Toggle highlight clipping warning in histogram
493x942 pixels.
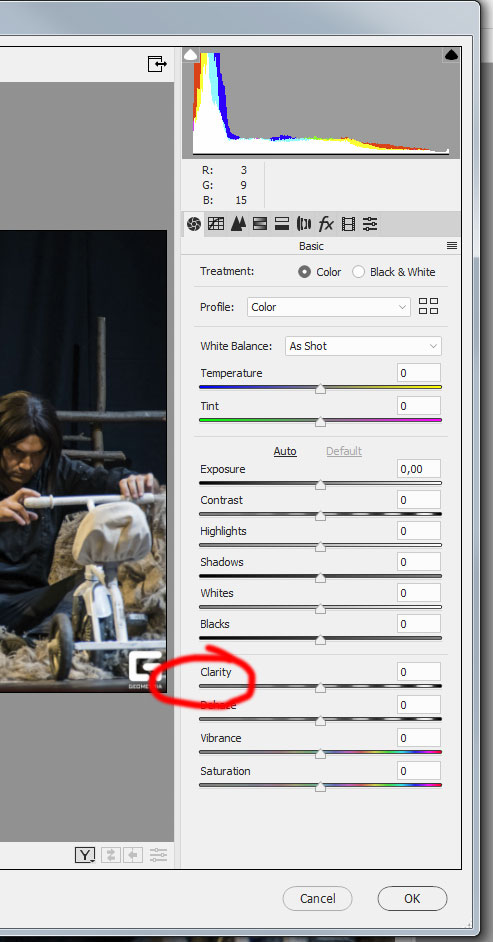tap(451, 55)
